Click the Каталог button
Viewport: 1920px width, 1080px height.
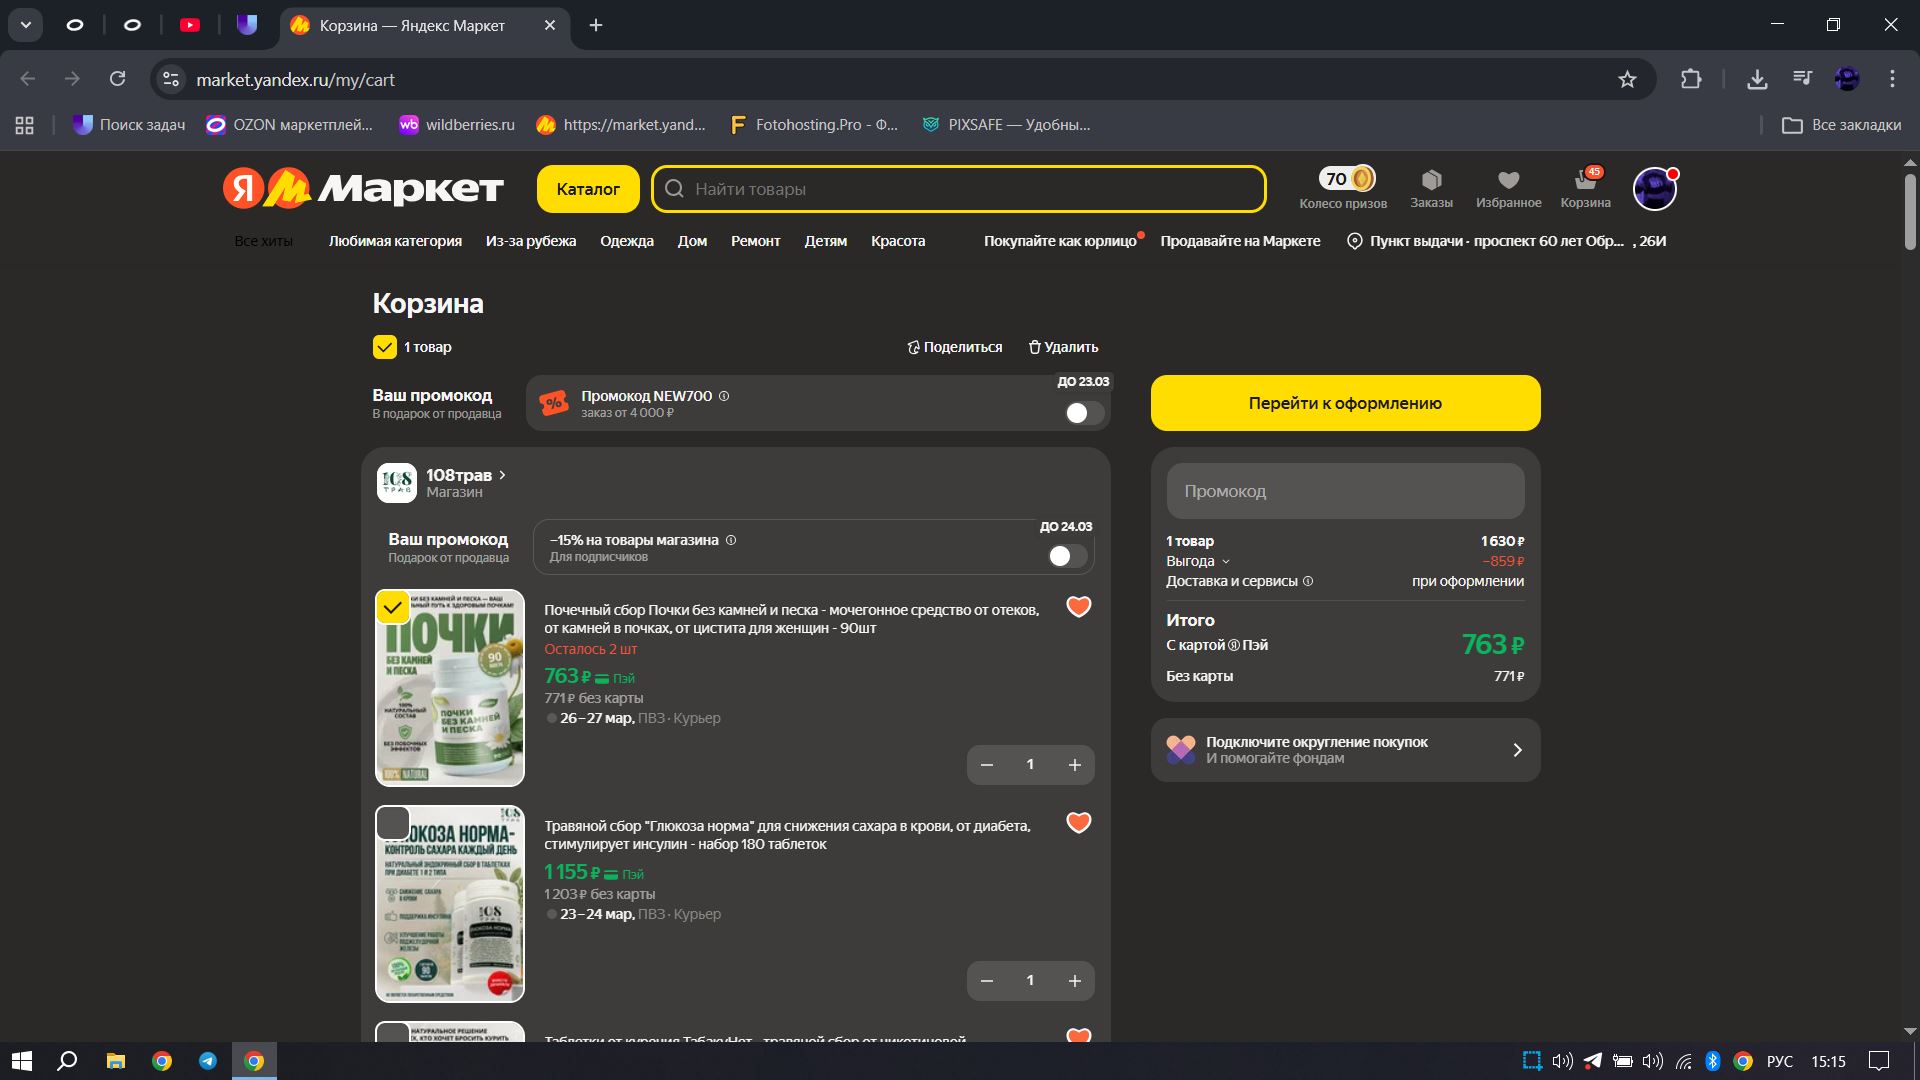(x=588, y=189)
